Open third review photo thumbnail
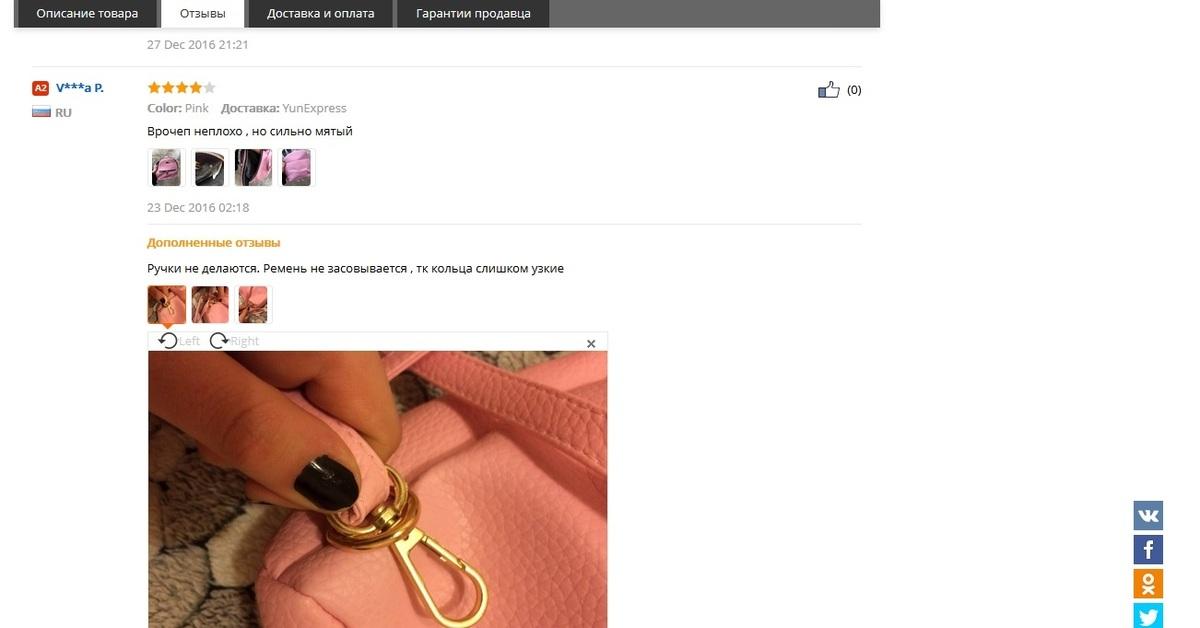 tap(253, 168)
